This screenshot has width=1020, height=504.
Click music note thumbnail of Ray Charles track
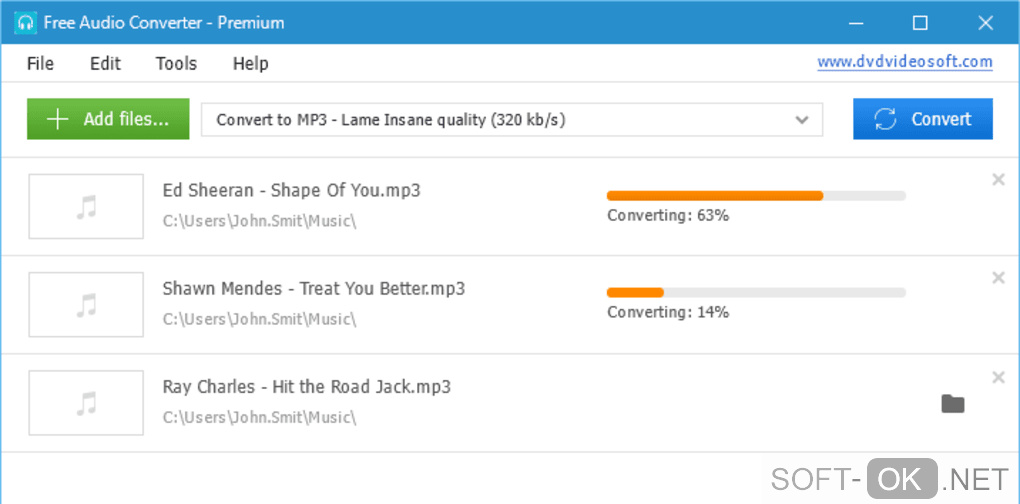86,403
